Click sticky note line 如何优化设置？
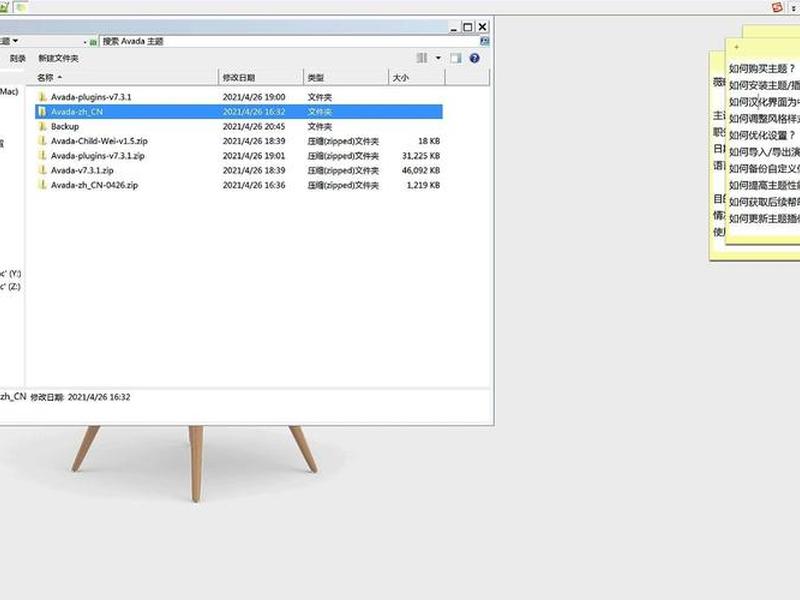800x600 pixels. 762,135
